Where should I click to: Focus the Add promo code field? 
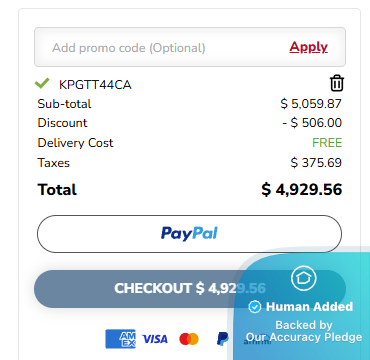[x=190, y=47]
